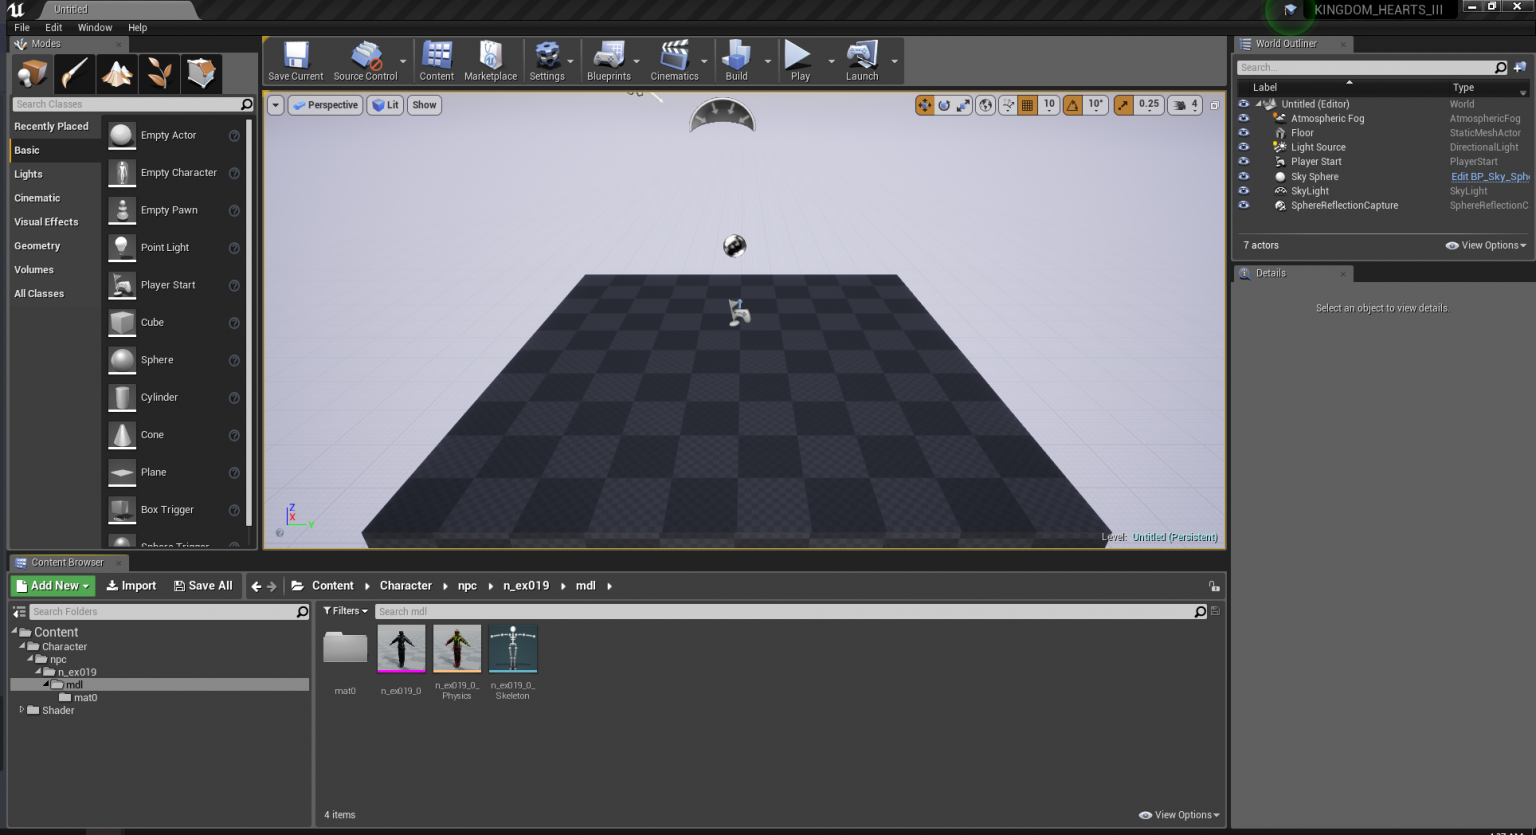Switch to the Lights category in Modes
Viewport: 1536px width, 835px height.
pyautogui.click(x=28, y=173)
